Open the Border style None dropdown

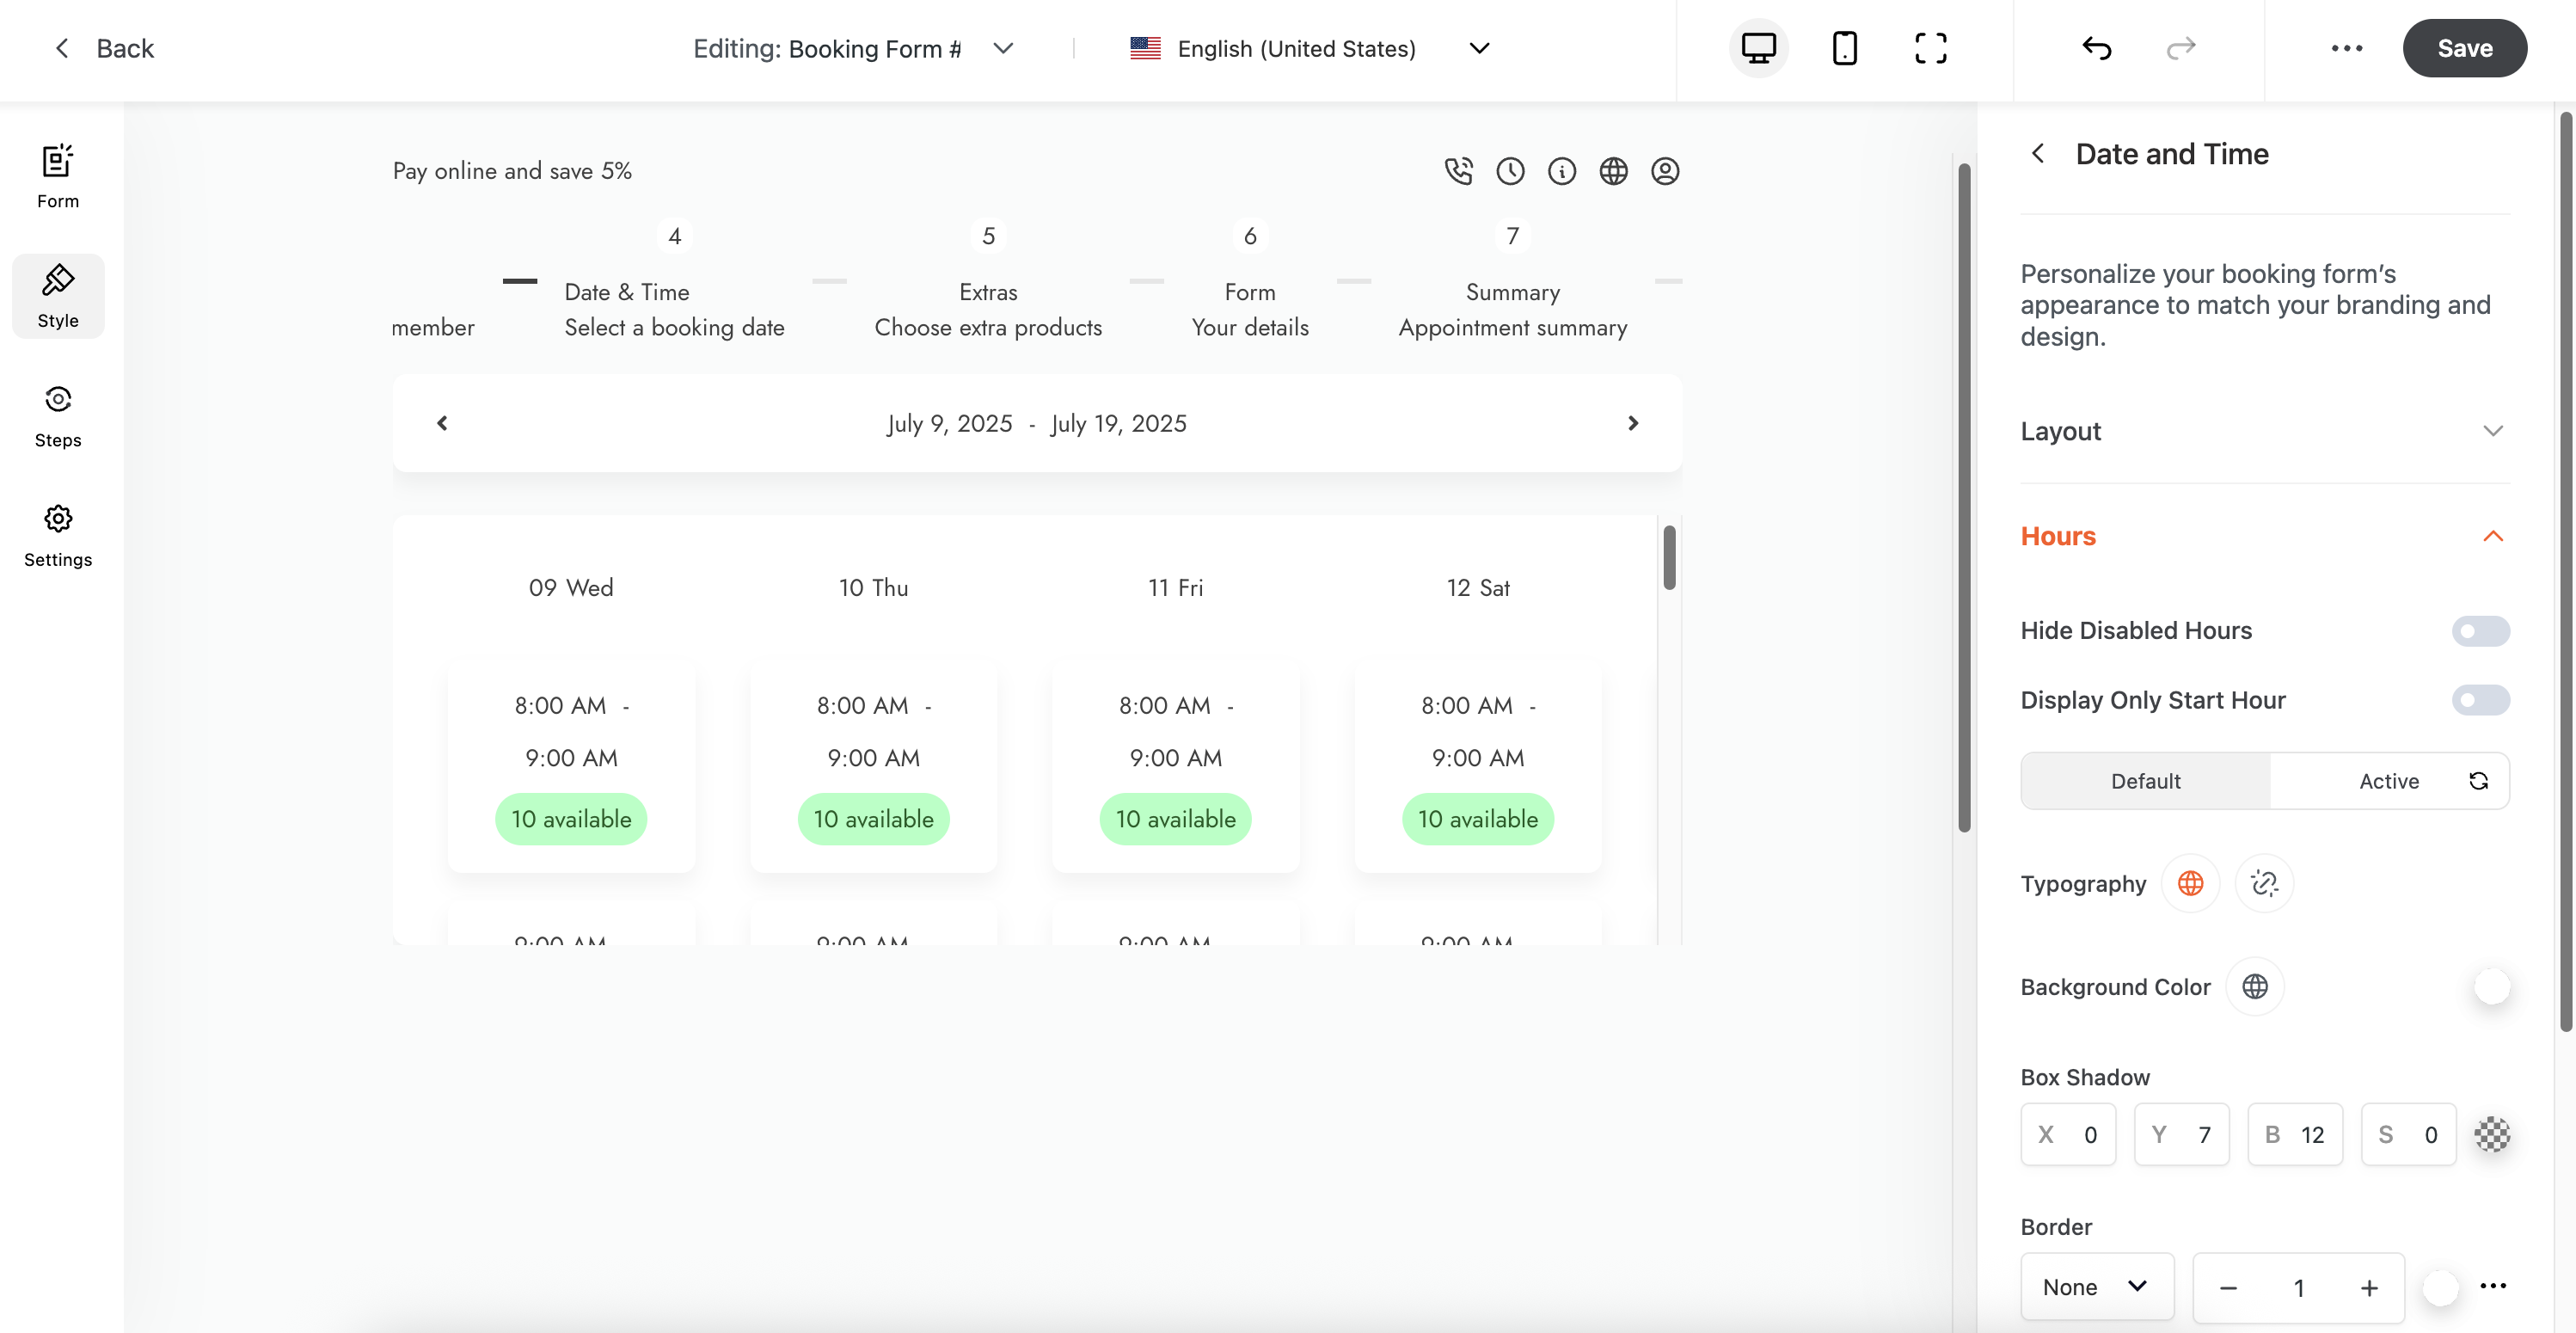pos(2096,1286)
